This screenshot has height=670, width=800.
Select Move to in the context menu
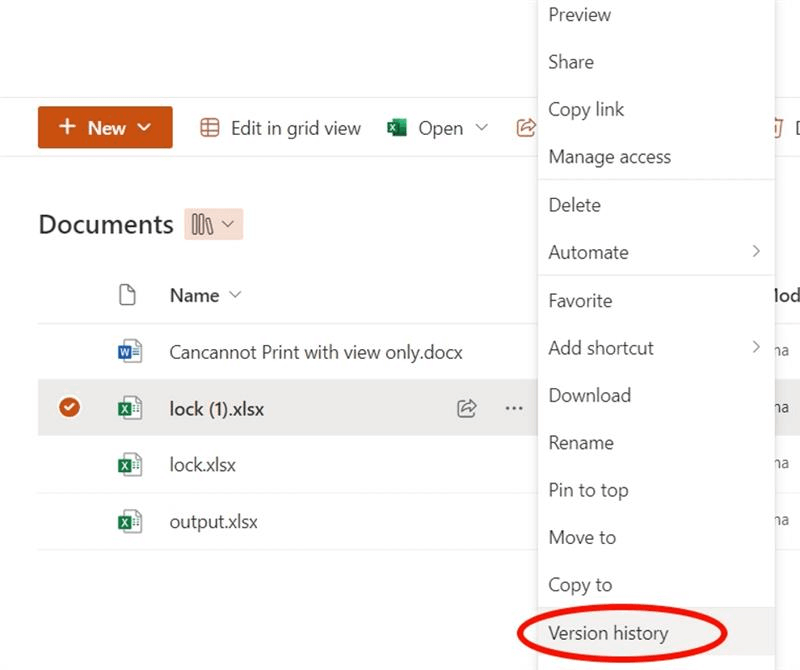coord(657,537)
